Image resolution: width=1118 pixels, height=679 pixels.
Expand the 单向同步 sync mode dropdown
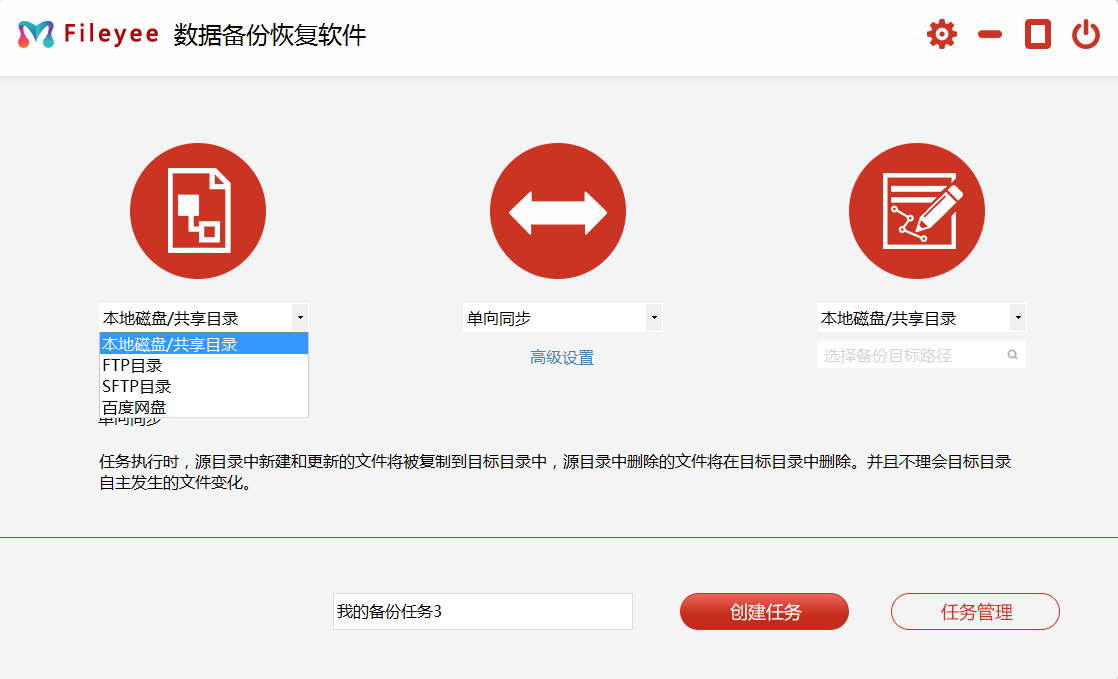click(653, 318)
